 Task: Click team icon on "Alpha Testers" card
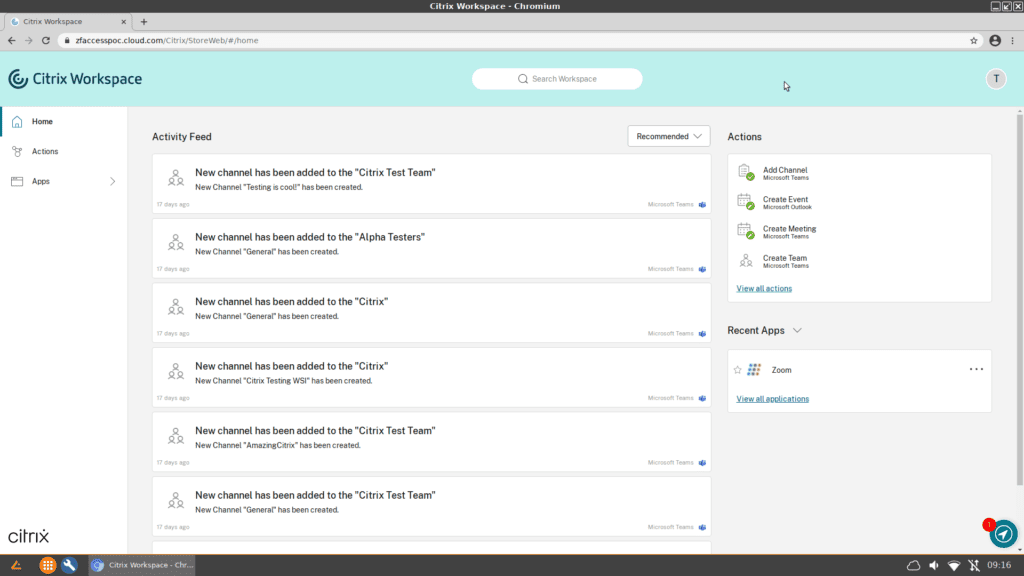pos(176,242)
